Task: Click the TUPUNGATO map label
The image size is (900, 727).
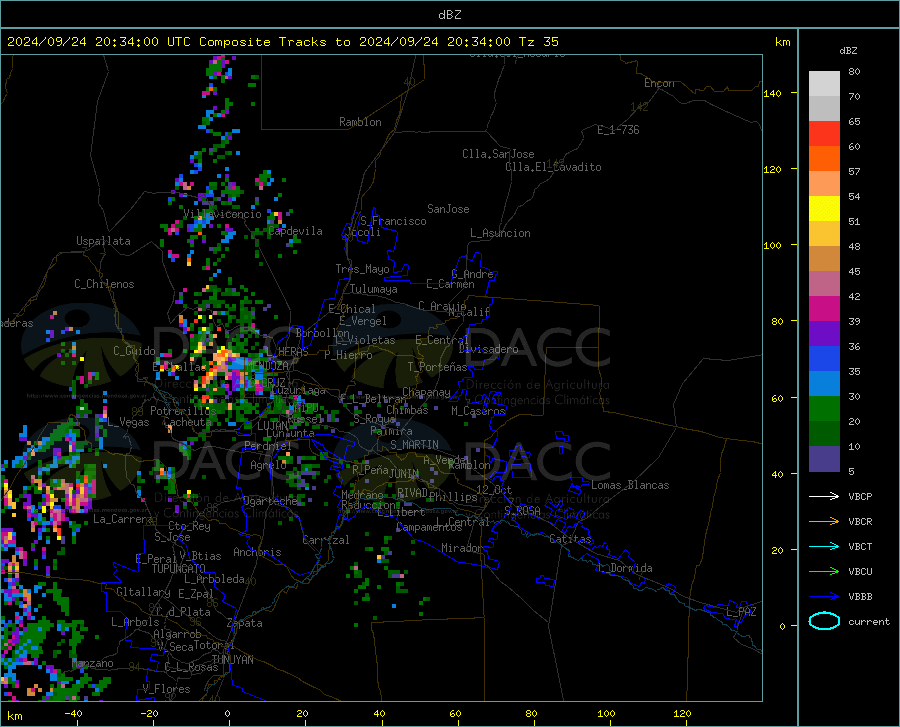Action: click(179, 569)
